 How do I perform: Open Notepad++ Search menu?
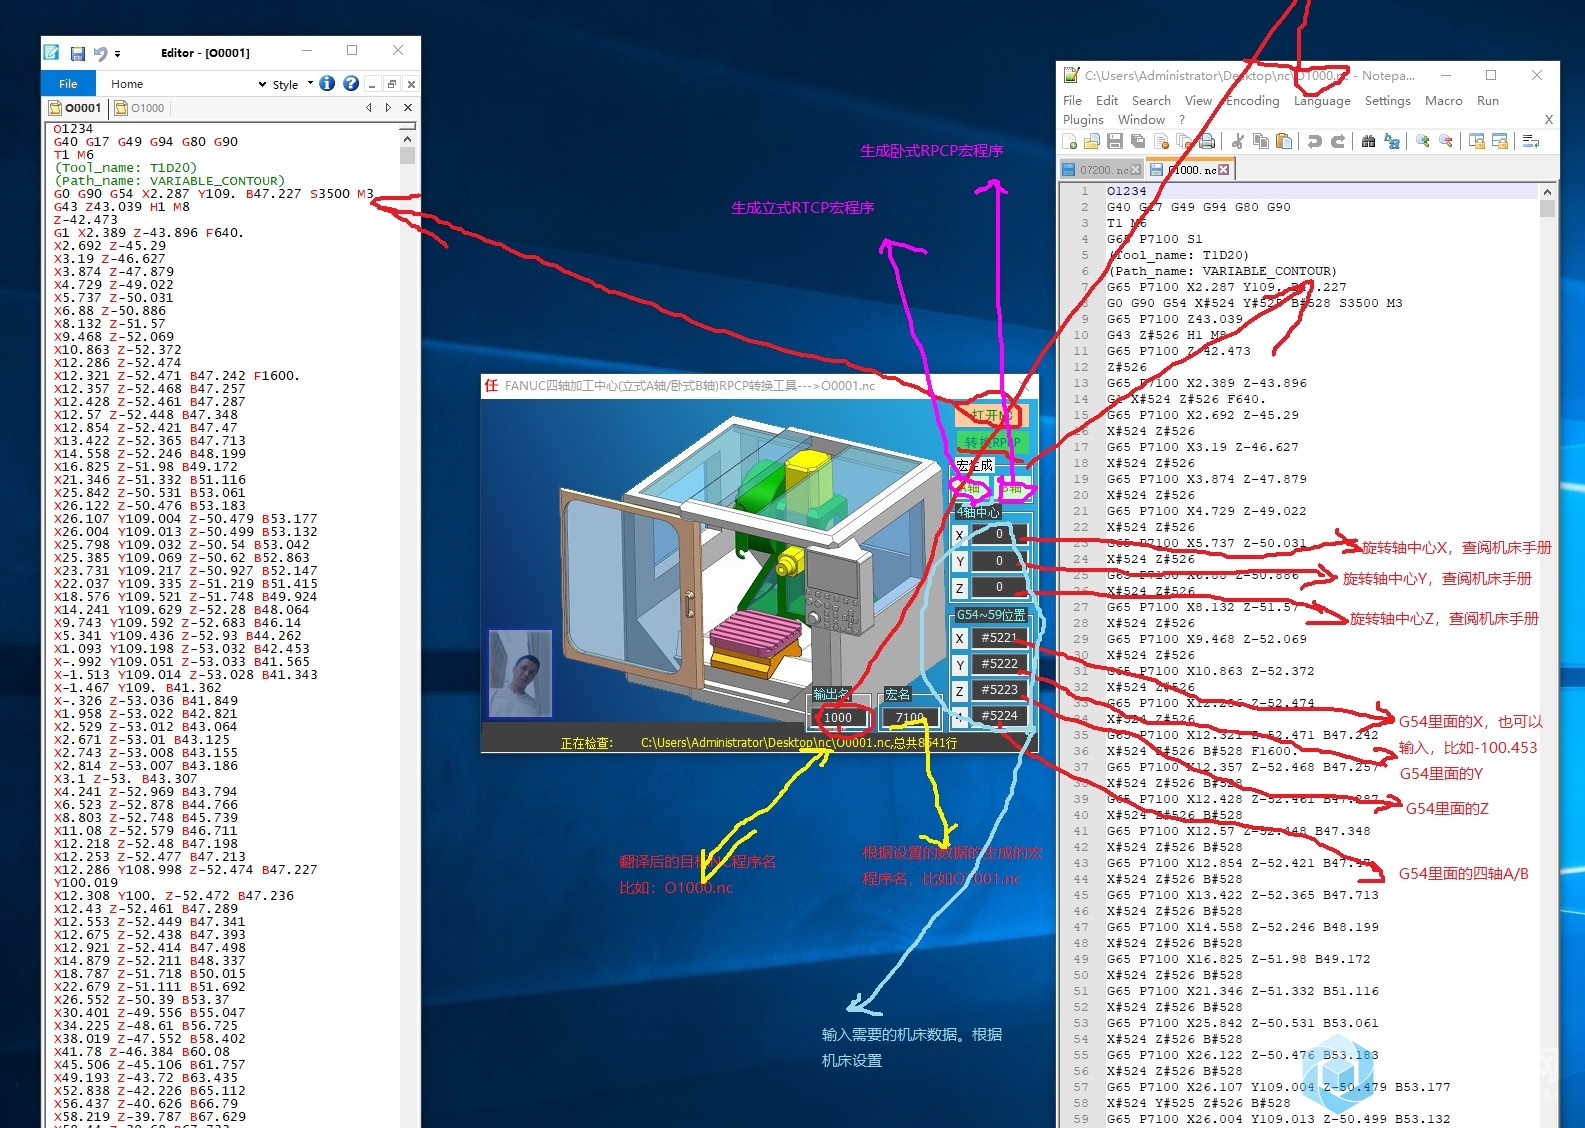point(1151,101)
